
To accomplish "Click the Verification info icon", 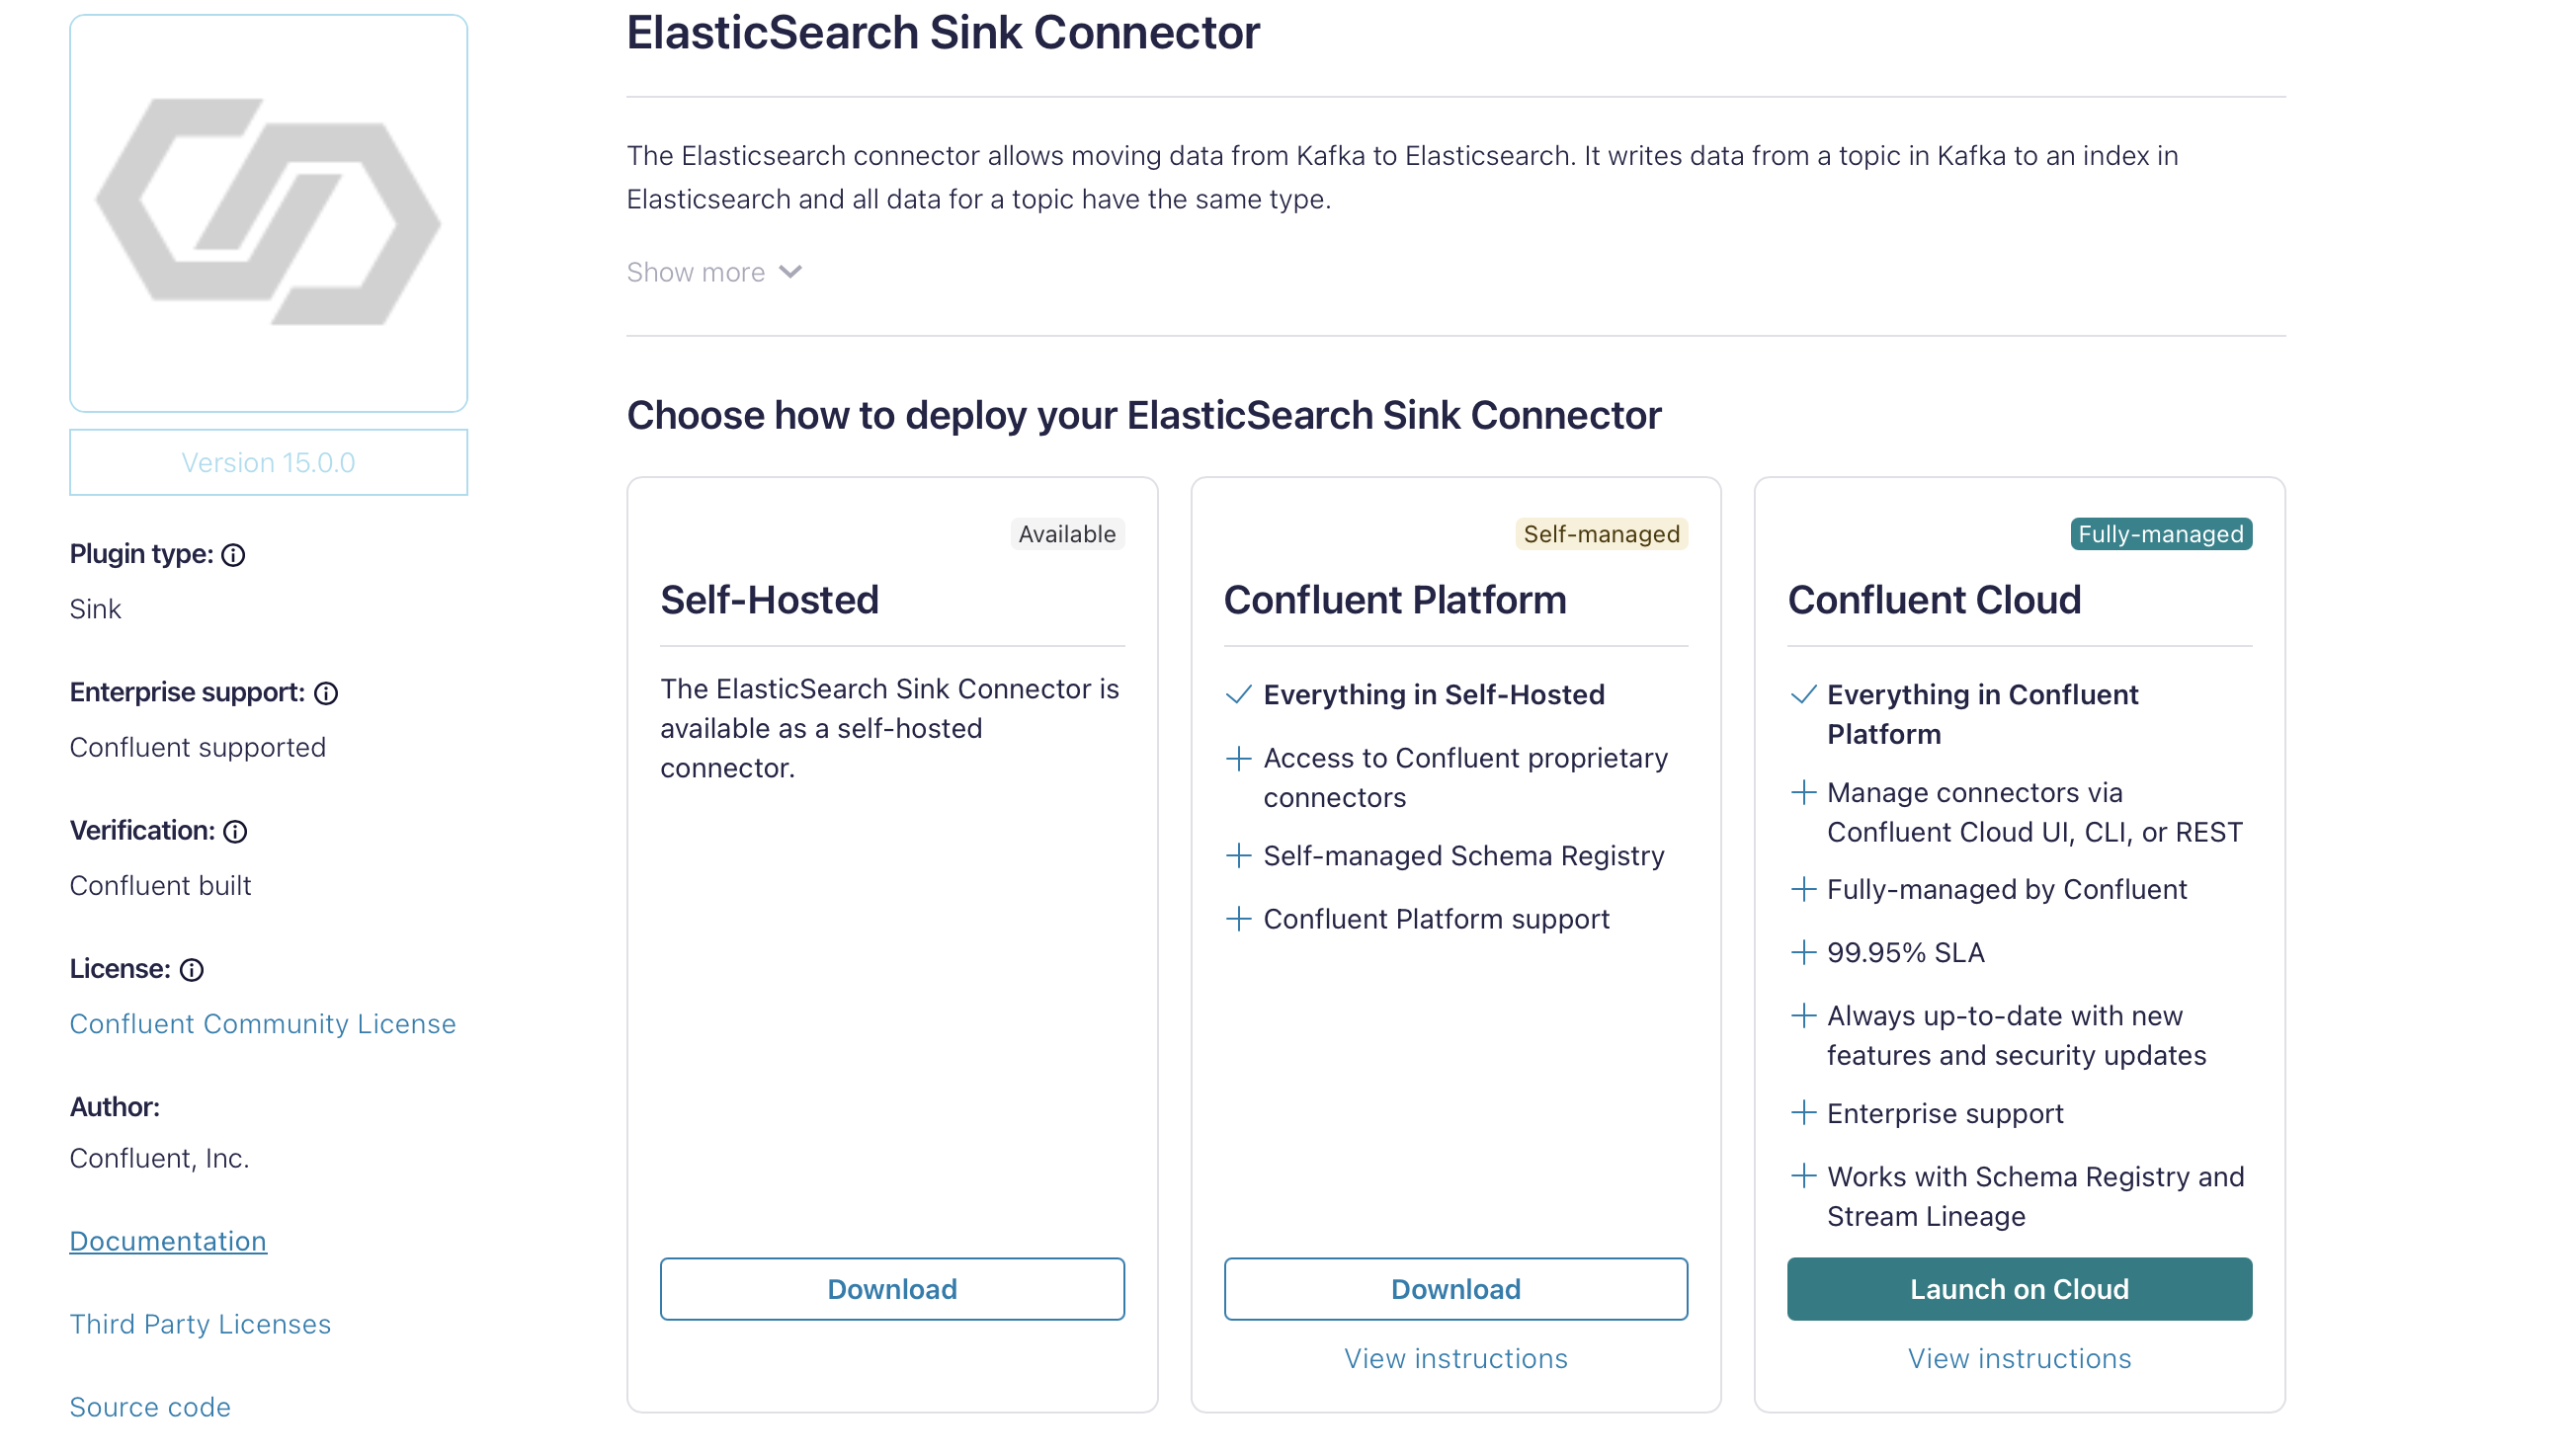I will (235, 831).
